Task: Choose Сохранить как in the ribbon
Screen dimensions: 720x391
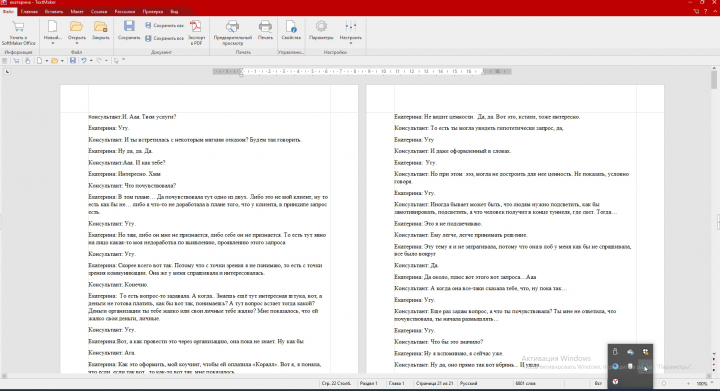Action: [164, 26]
